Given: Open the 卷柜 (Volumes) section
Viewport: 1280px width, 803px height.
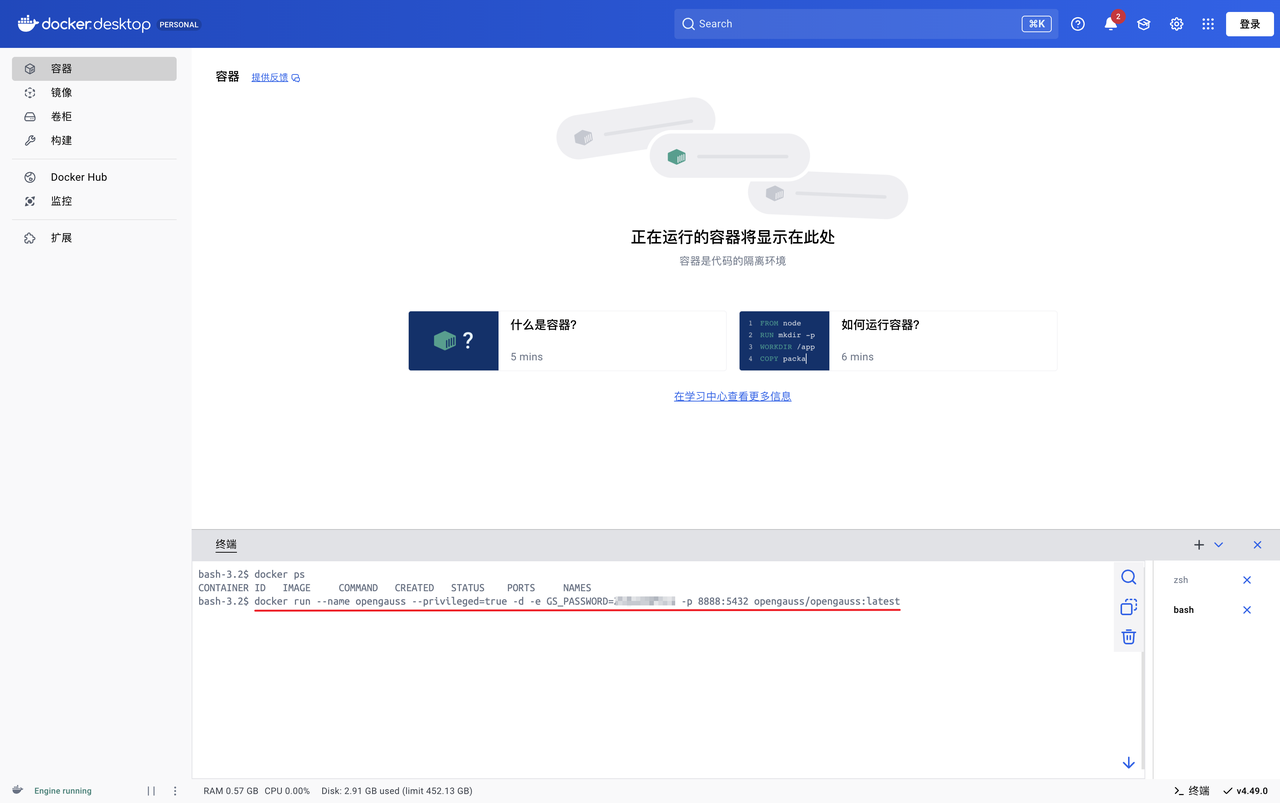Looking at the screenshot, I should pyautogui.click(x=60, y=116).
